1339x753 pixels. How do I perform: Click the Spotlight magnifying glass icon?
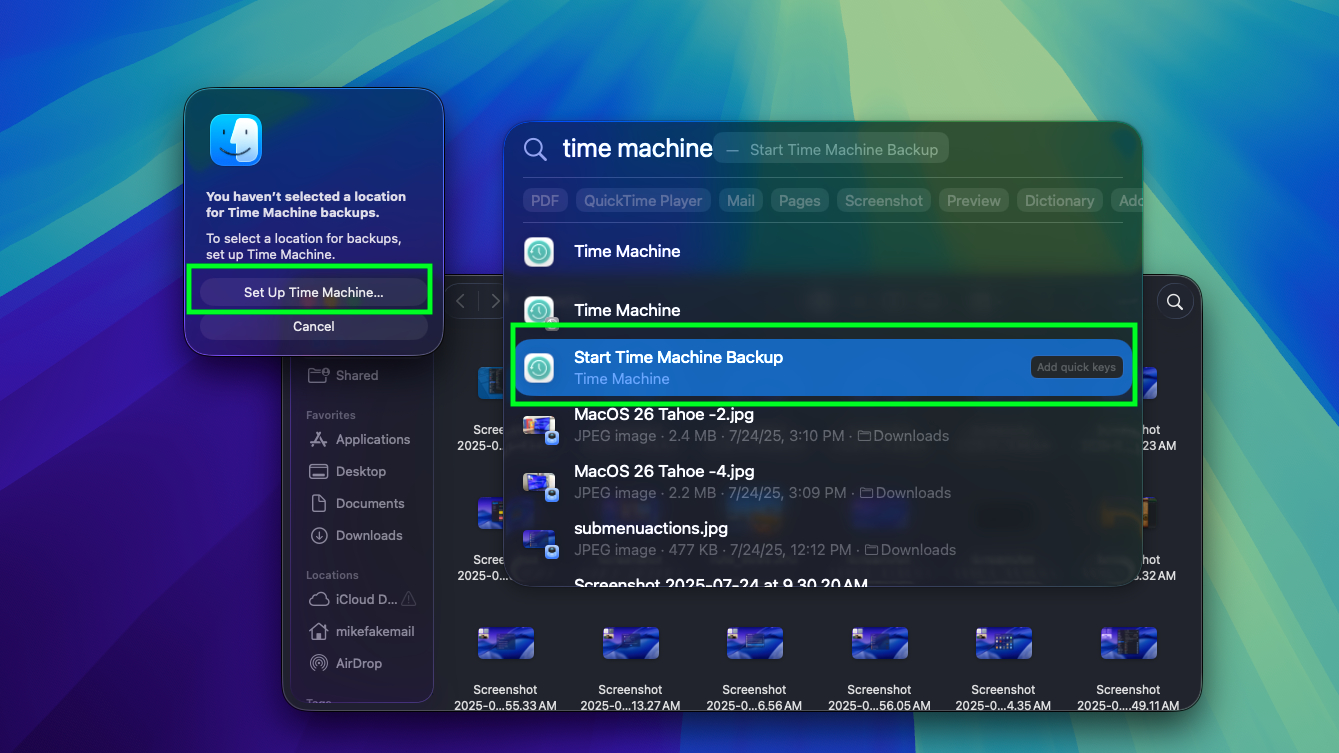click(x=536, y=149)
